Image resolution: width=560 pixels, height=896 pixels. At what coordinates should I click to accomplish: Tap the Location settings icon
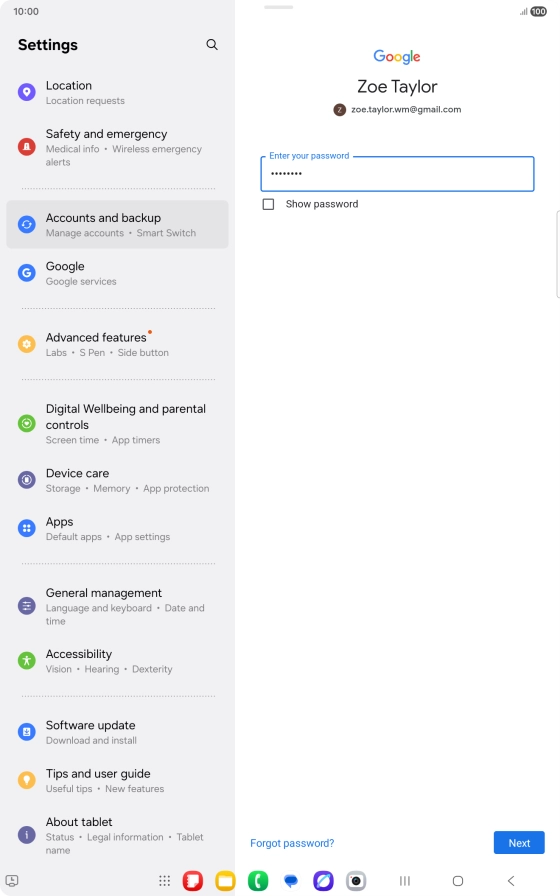coord(27,92)
